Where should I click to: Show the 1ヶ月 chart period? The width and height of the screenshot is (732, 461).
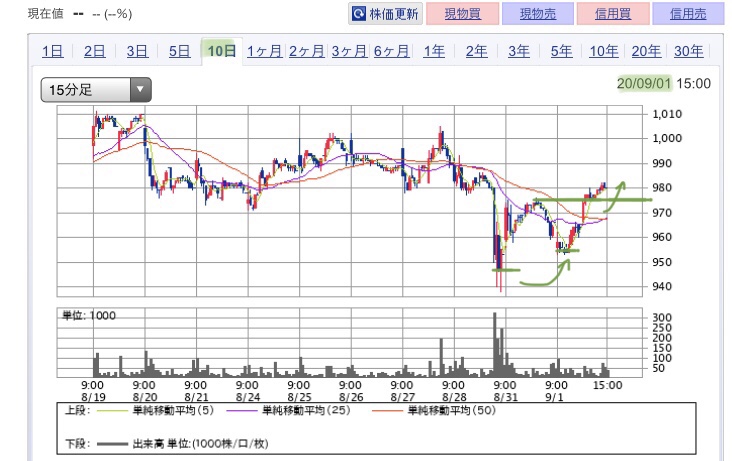point(264,50)
